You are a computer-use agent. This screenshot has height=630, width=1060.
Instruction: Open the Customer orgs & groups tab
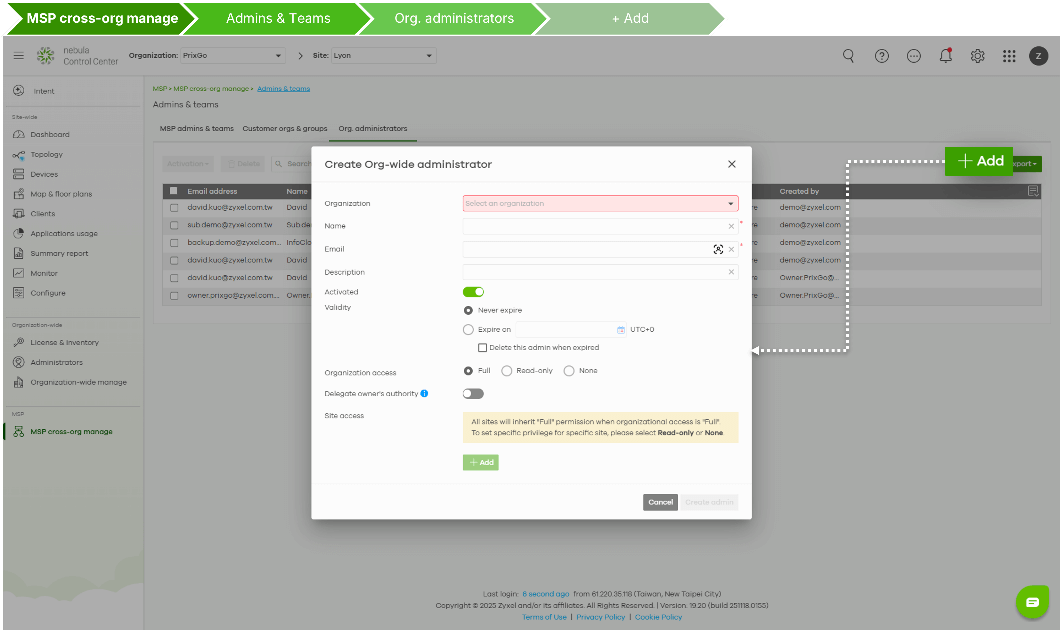(x=283, y=128)
